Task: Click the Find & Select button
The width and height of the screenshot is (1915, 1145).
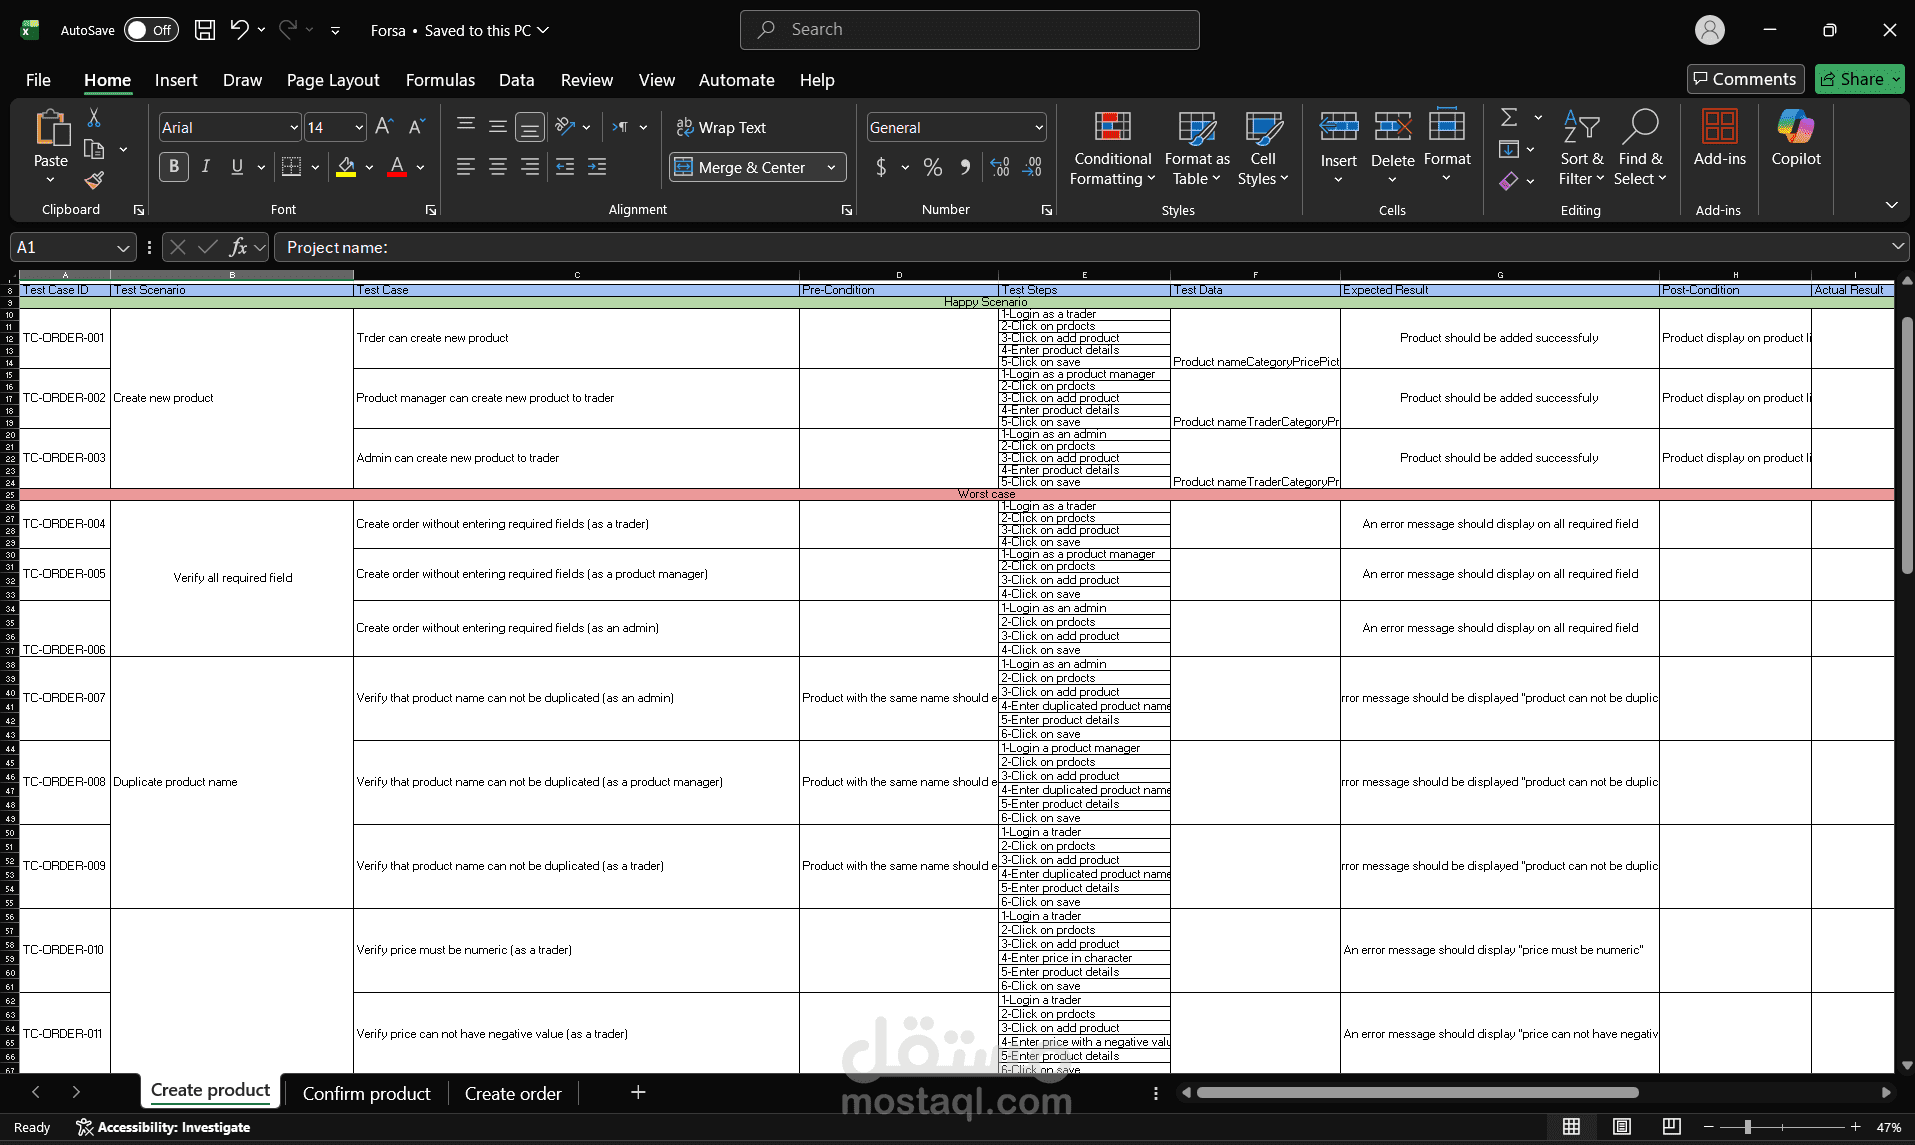Action: click(x=1641, y=148)
